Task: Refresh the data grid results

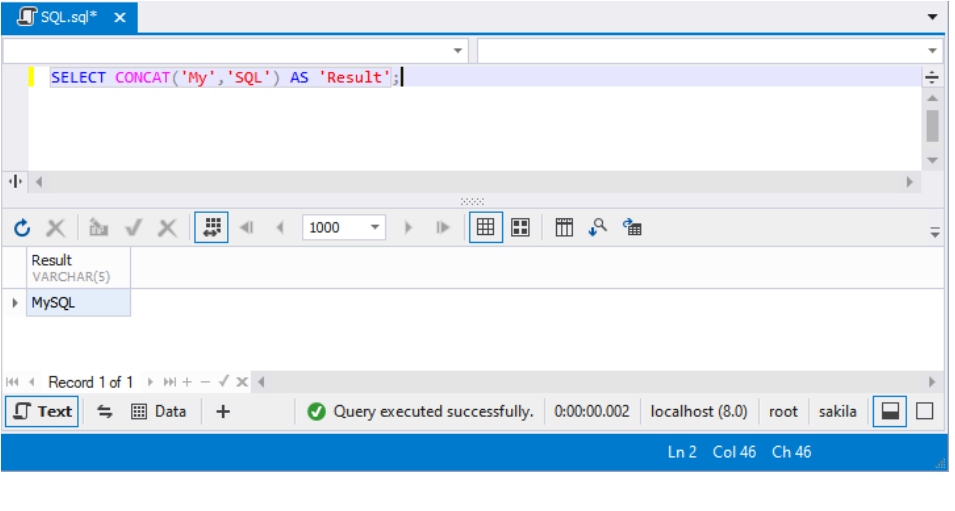Action: pos(22,228)
